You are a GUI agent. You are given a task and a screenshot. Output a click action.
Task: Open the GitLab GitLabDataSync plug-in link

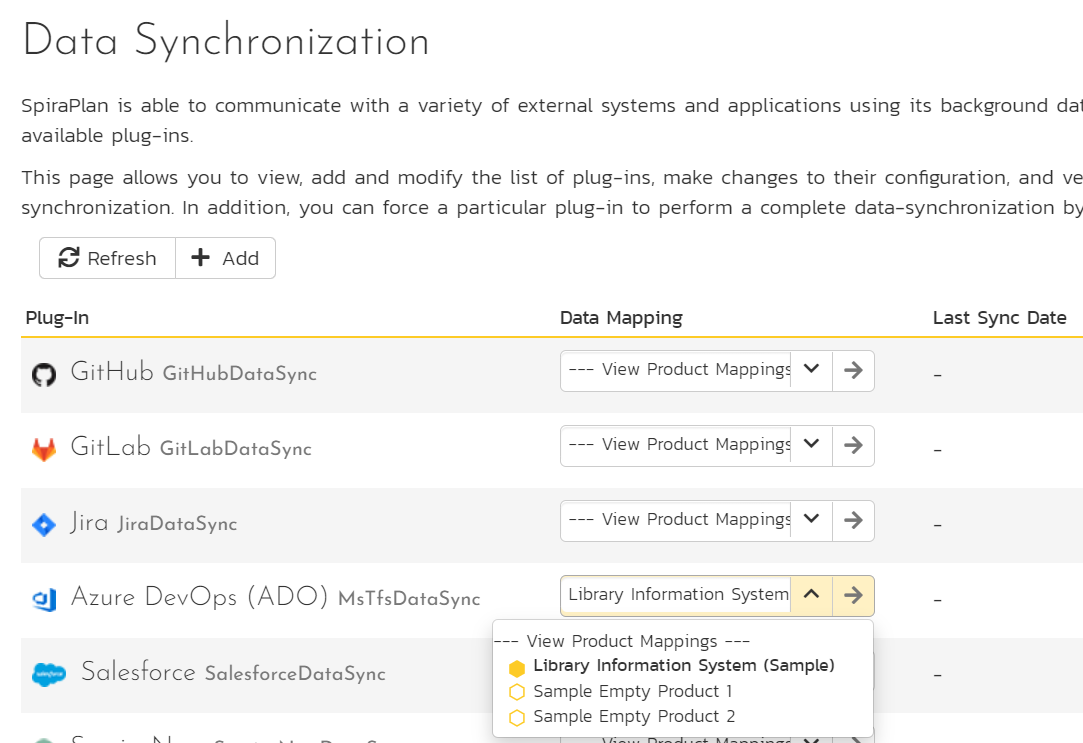click(x=191, y=447)
